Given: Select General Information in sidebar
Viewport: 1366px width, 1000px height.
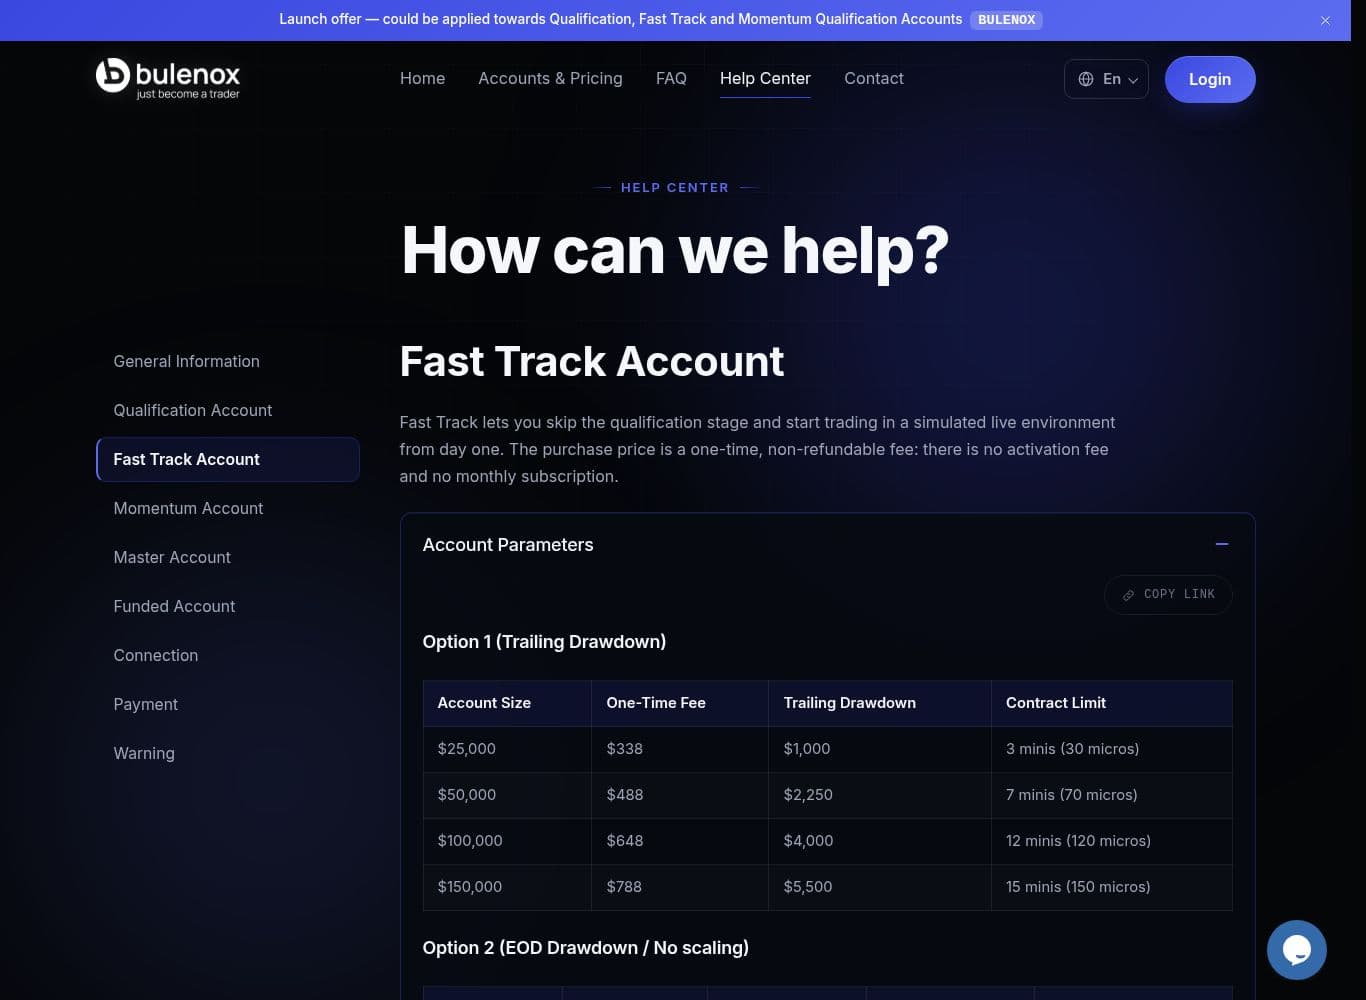Looking at the screenshot, I should (228, 361).
